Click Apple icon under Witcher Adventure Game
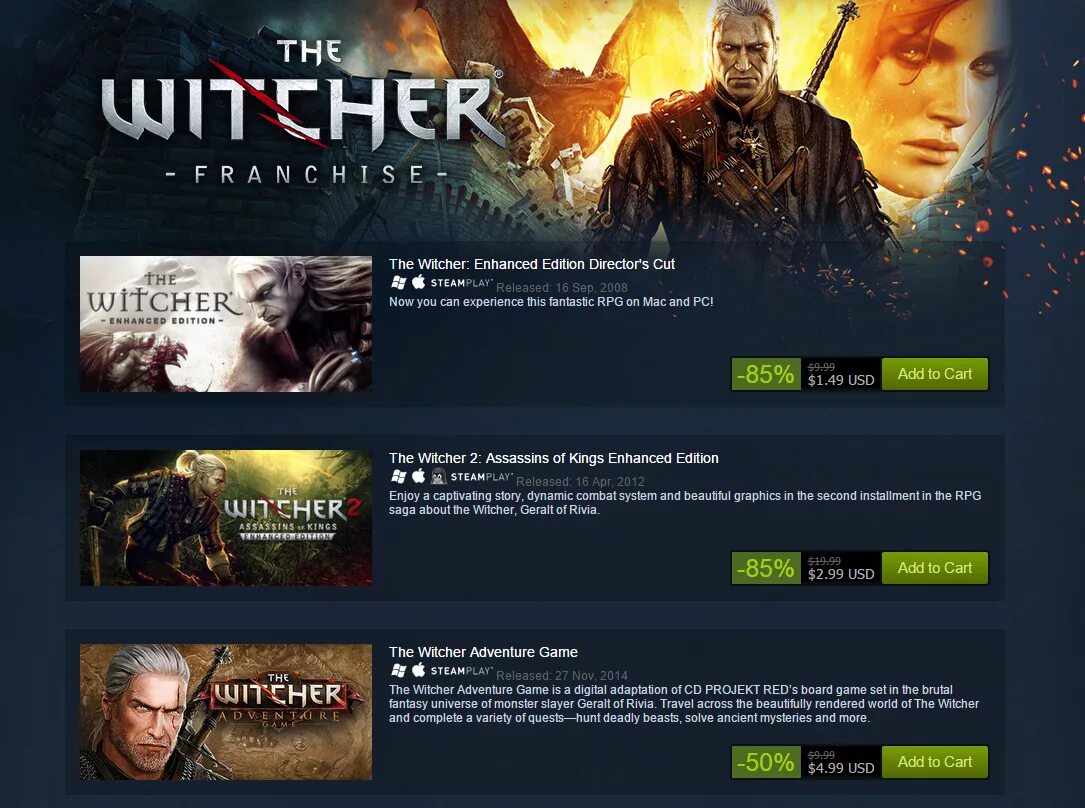The image size is (1085, 808). click(419, 669)
